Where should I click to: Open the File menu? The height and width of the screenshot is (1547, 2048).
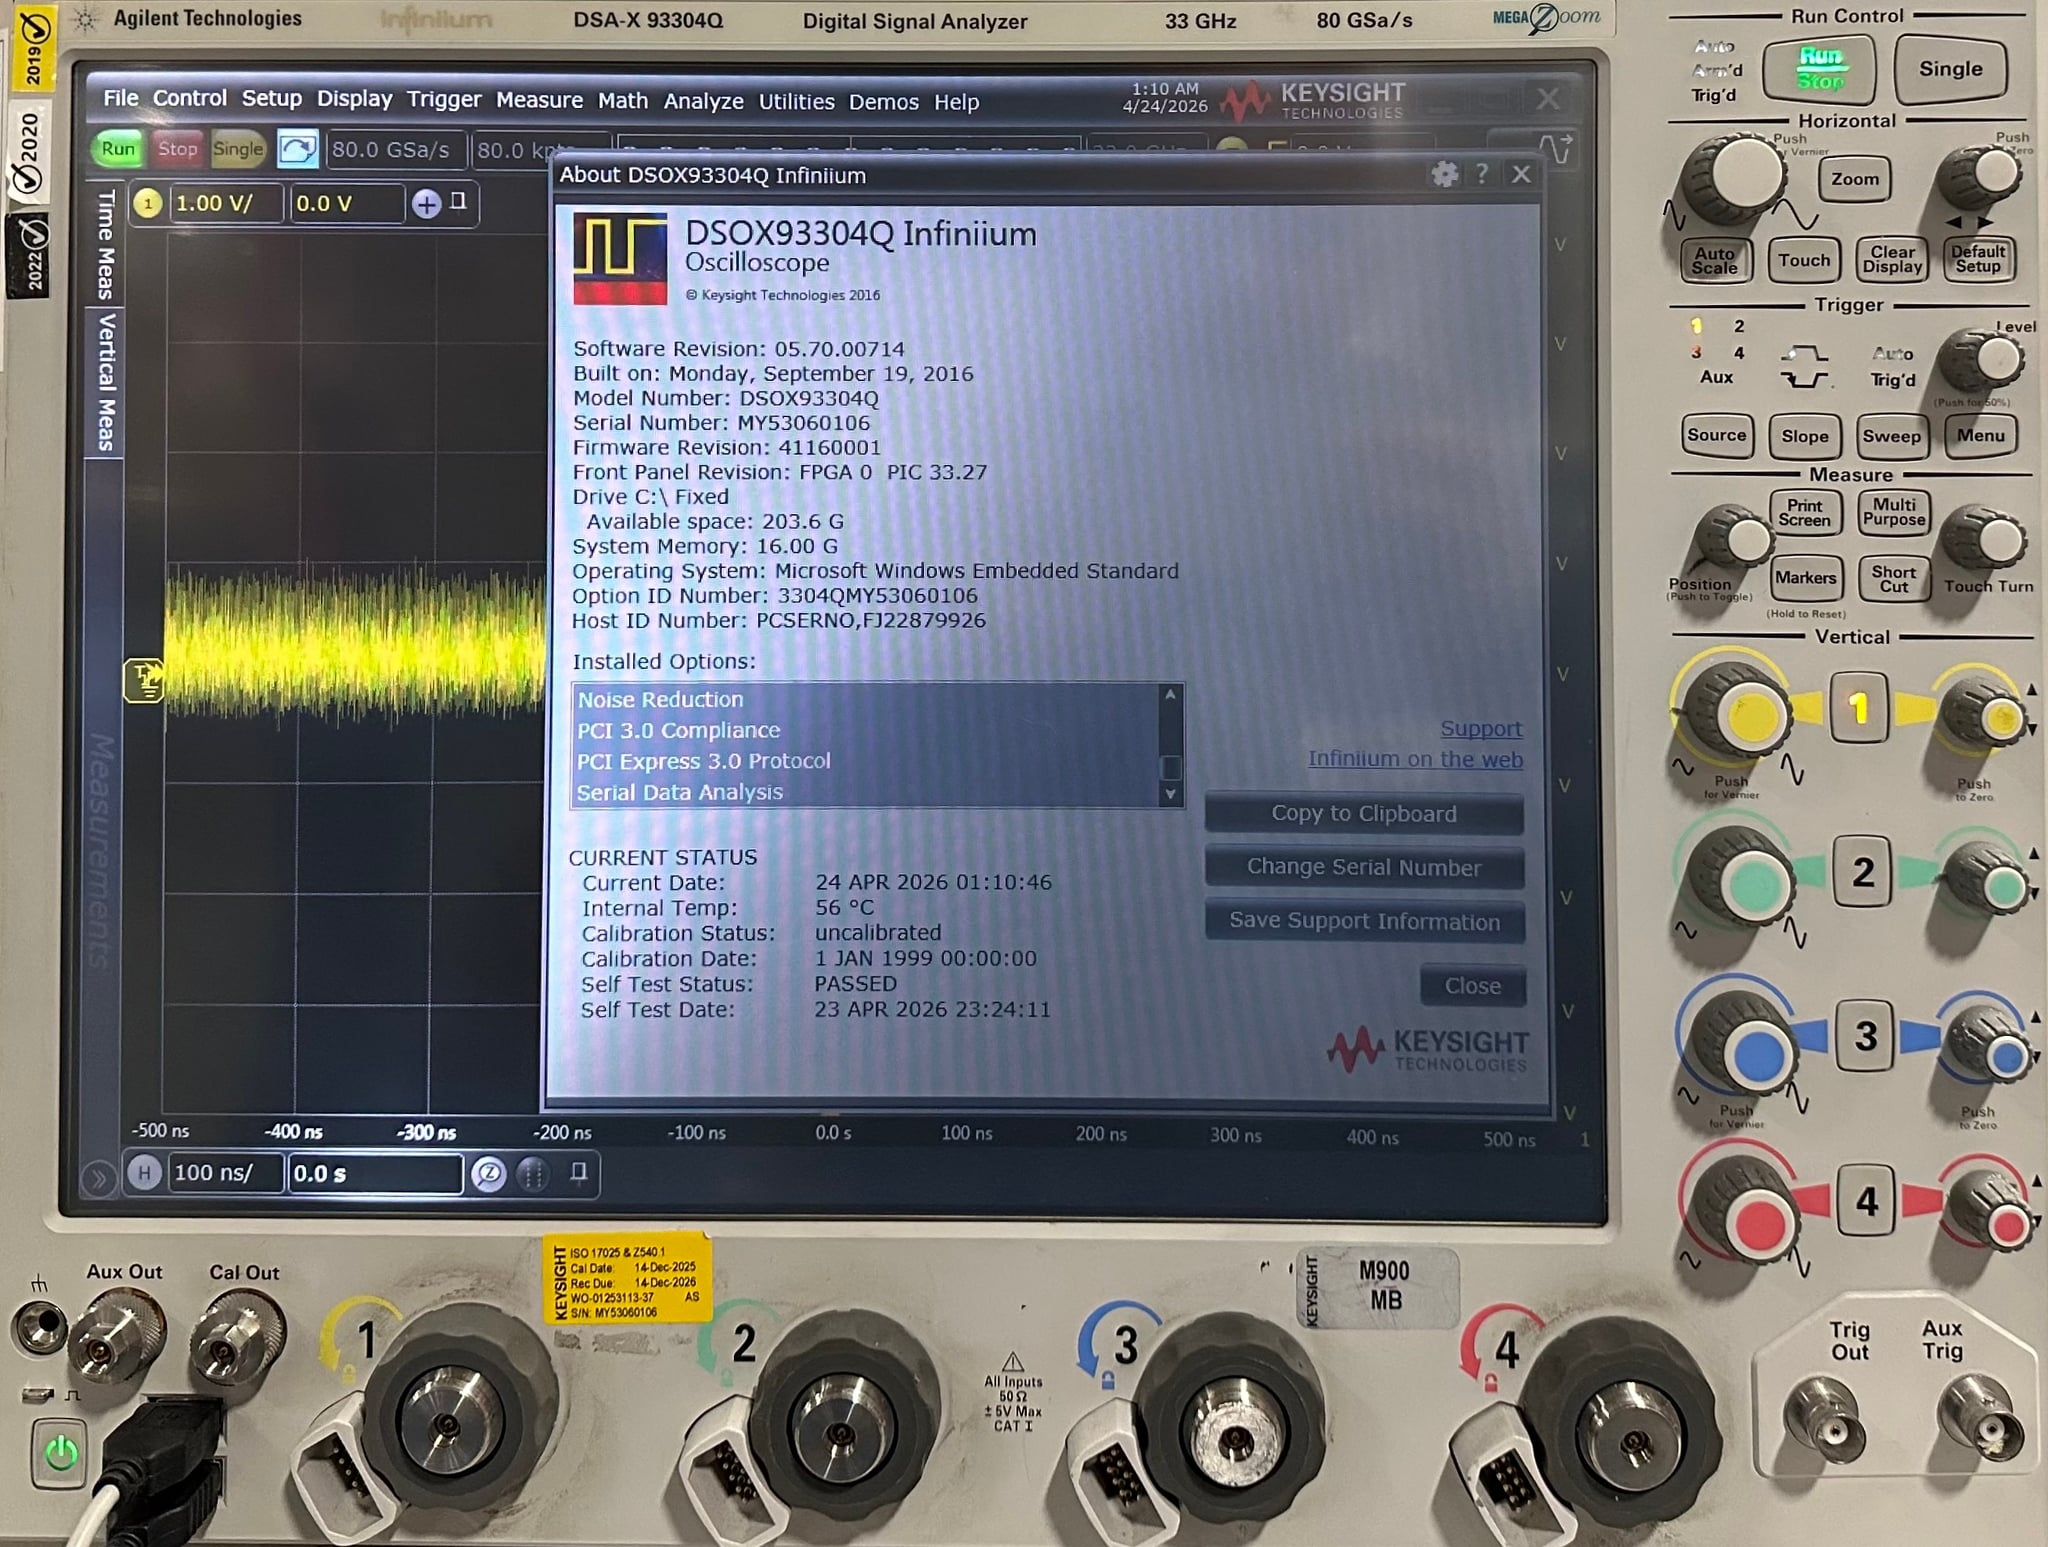tap(121, 98)
